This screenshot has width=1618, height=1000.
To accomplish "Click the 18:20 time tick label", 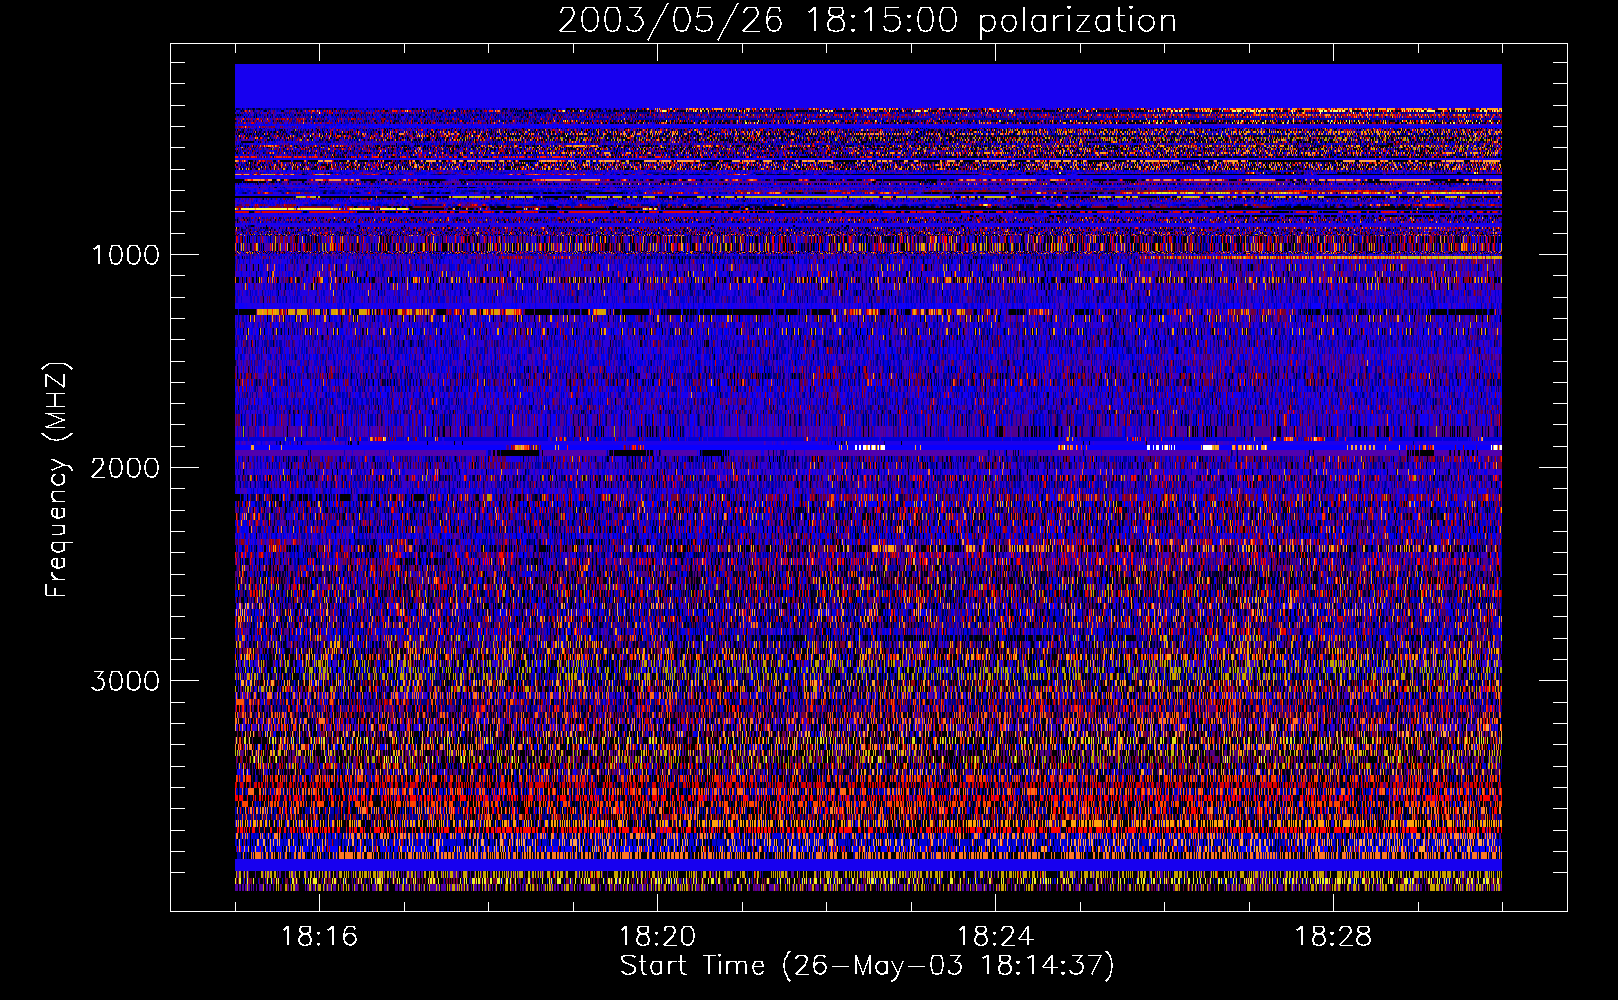I will click(x=657, y=937).
